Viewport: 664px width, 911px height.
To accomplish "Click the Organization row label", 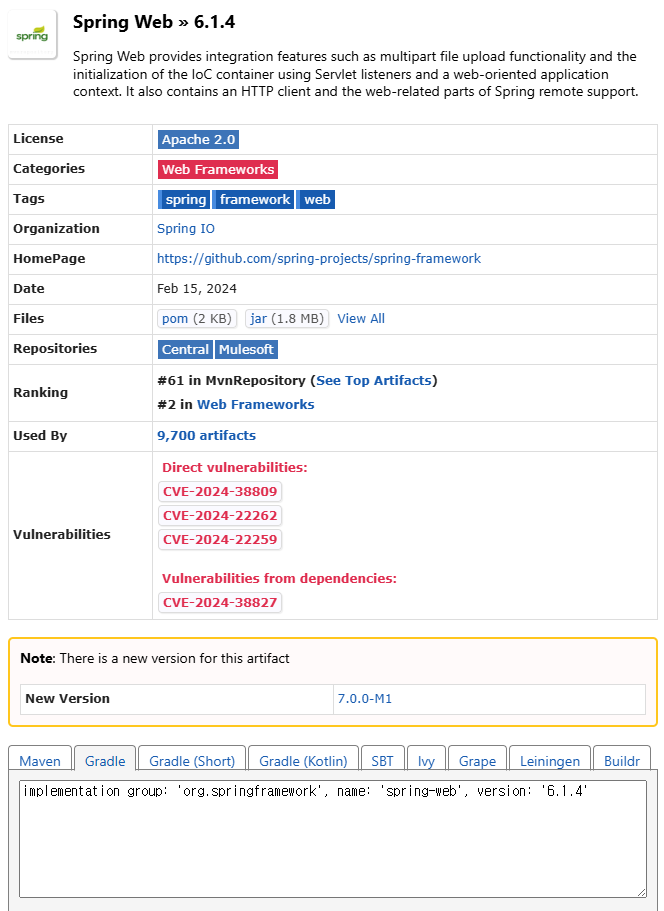I will click(56, 229).
